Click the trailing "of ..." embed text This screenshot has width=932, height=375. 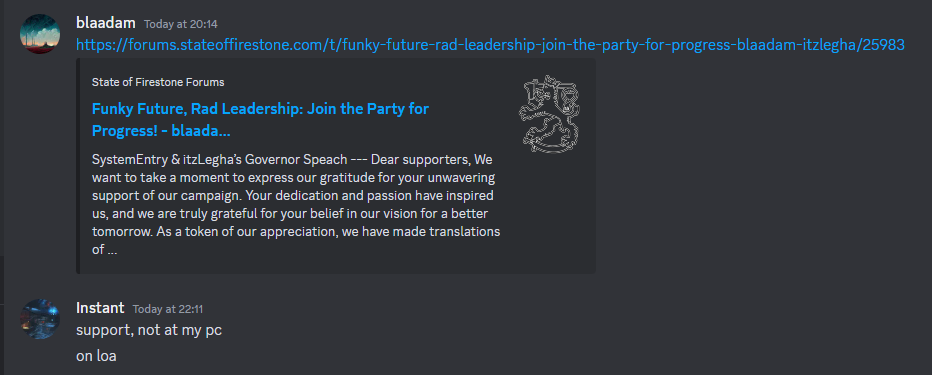tap(104, 250)
